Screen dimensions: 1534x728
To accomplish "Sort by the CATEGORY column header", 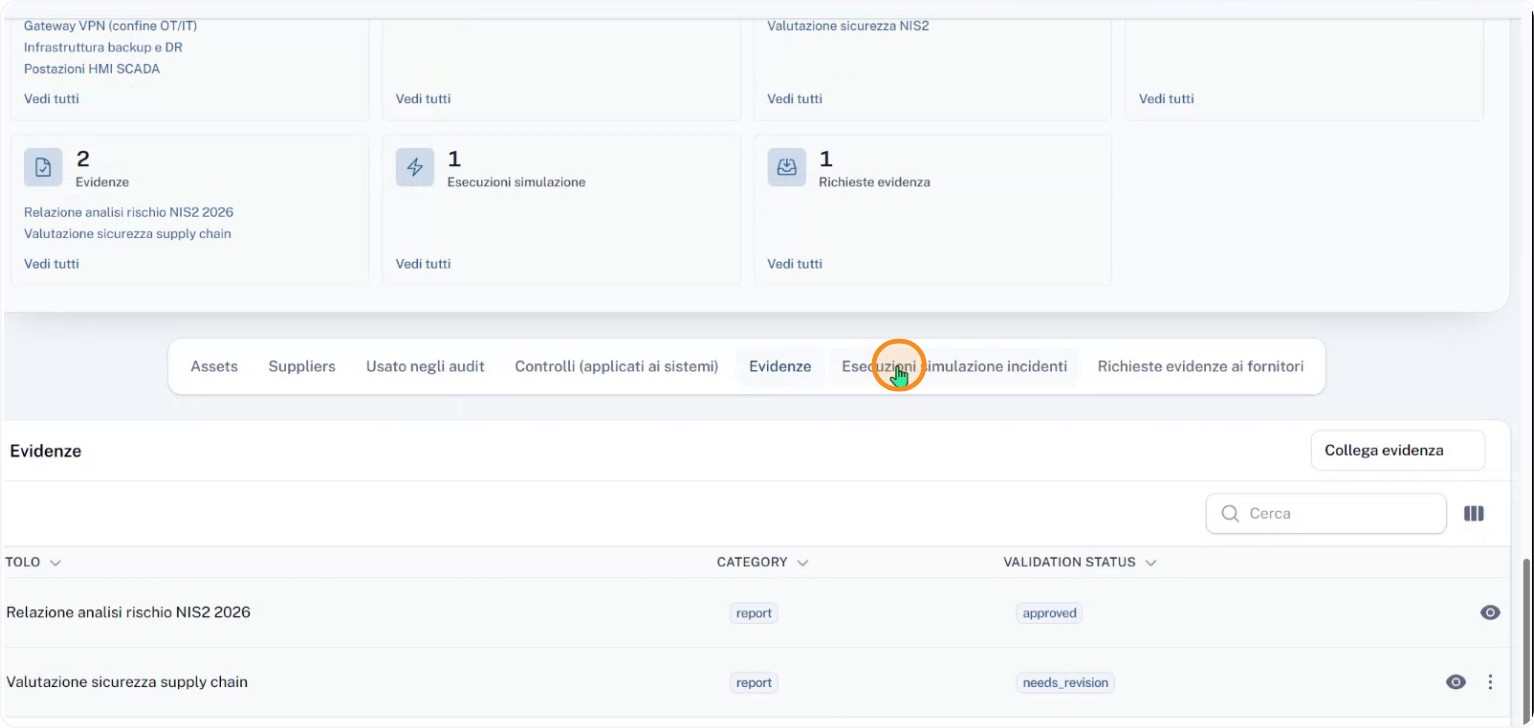I will pos(762,562).
